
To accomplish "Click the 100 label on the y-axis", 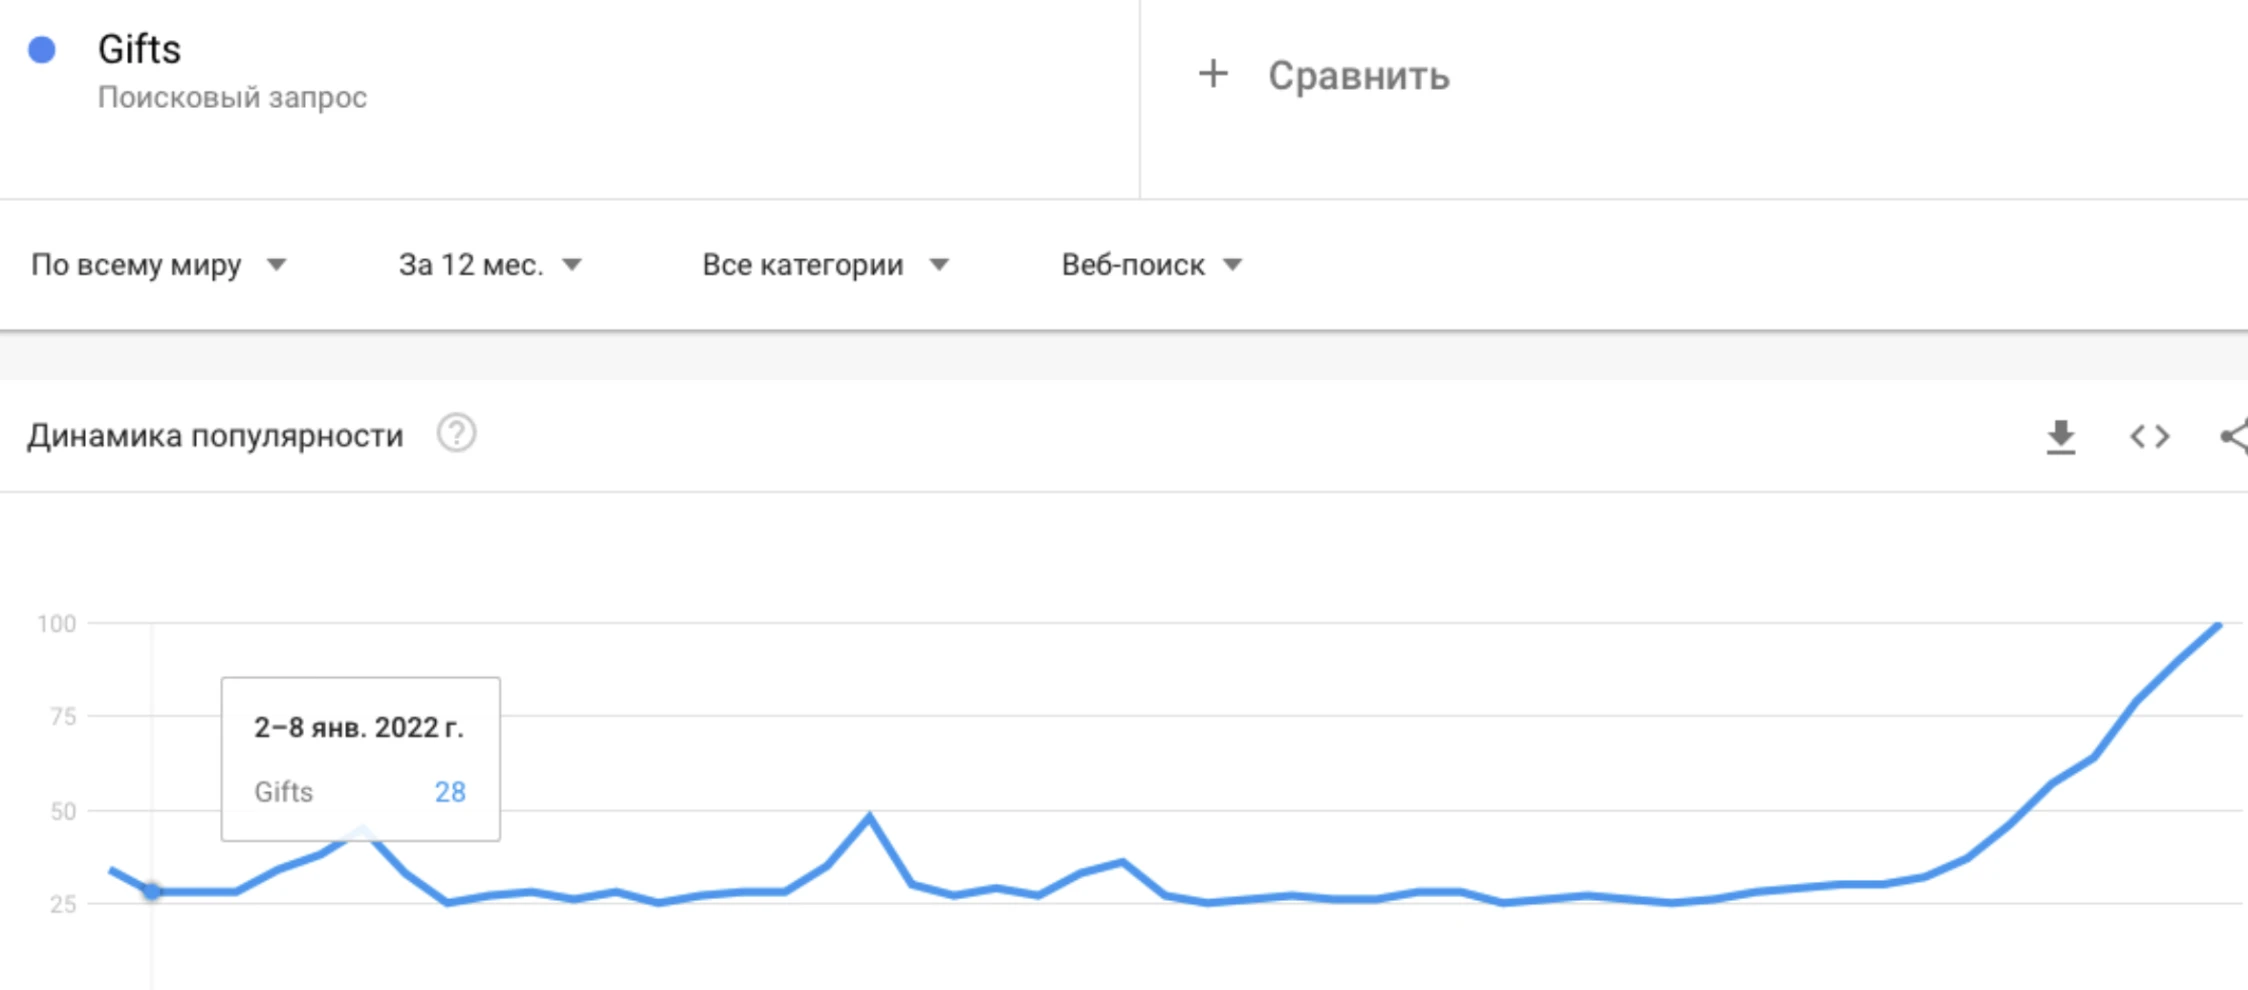I will click(x=56, y=624).
